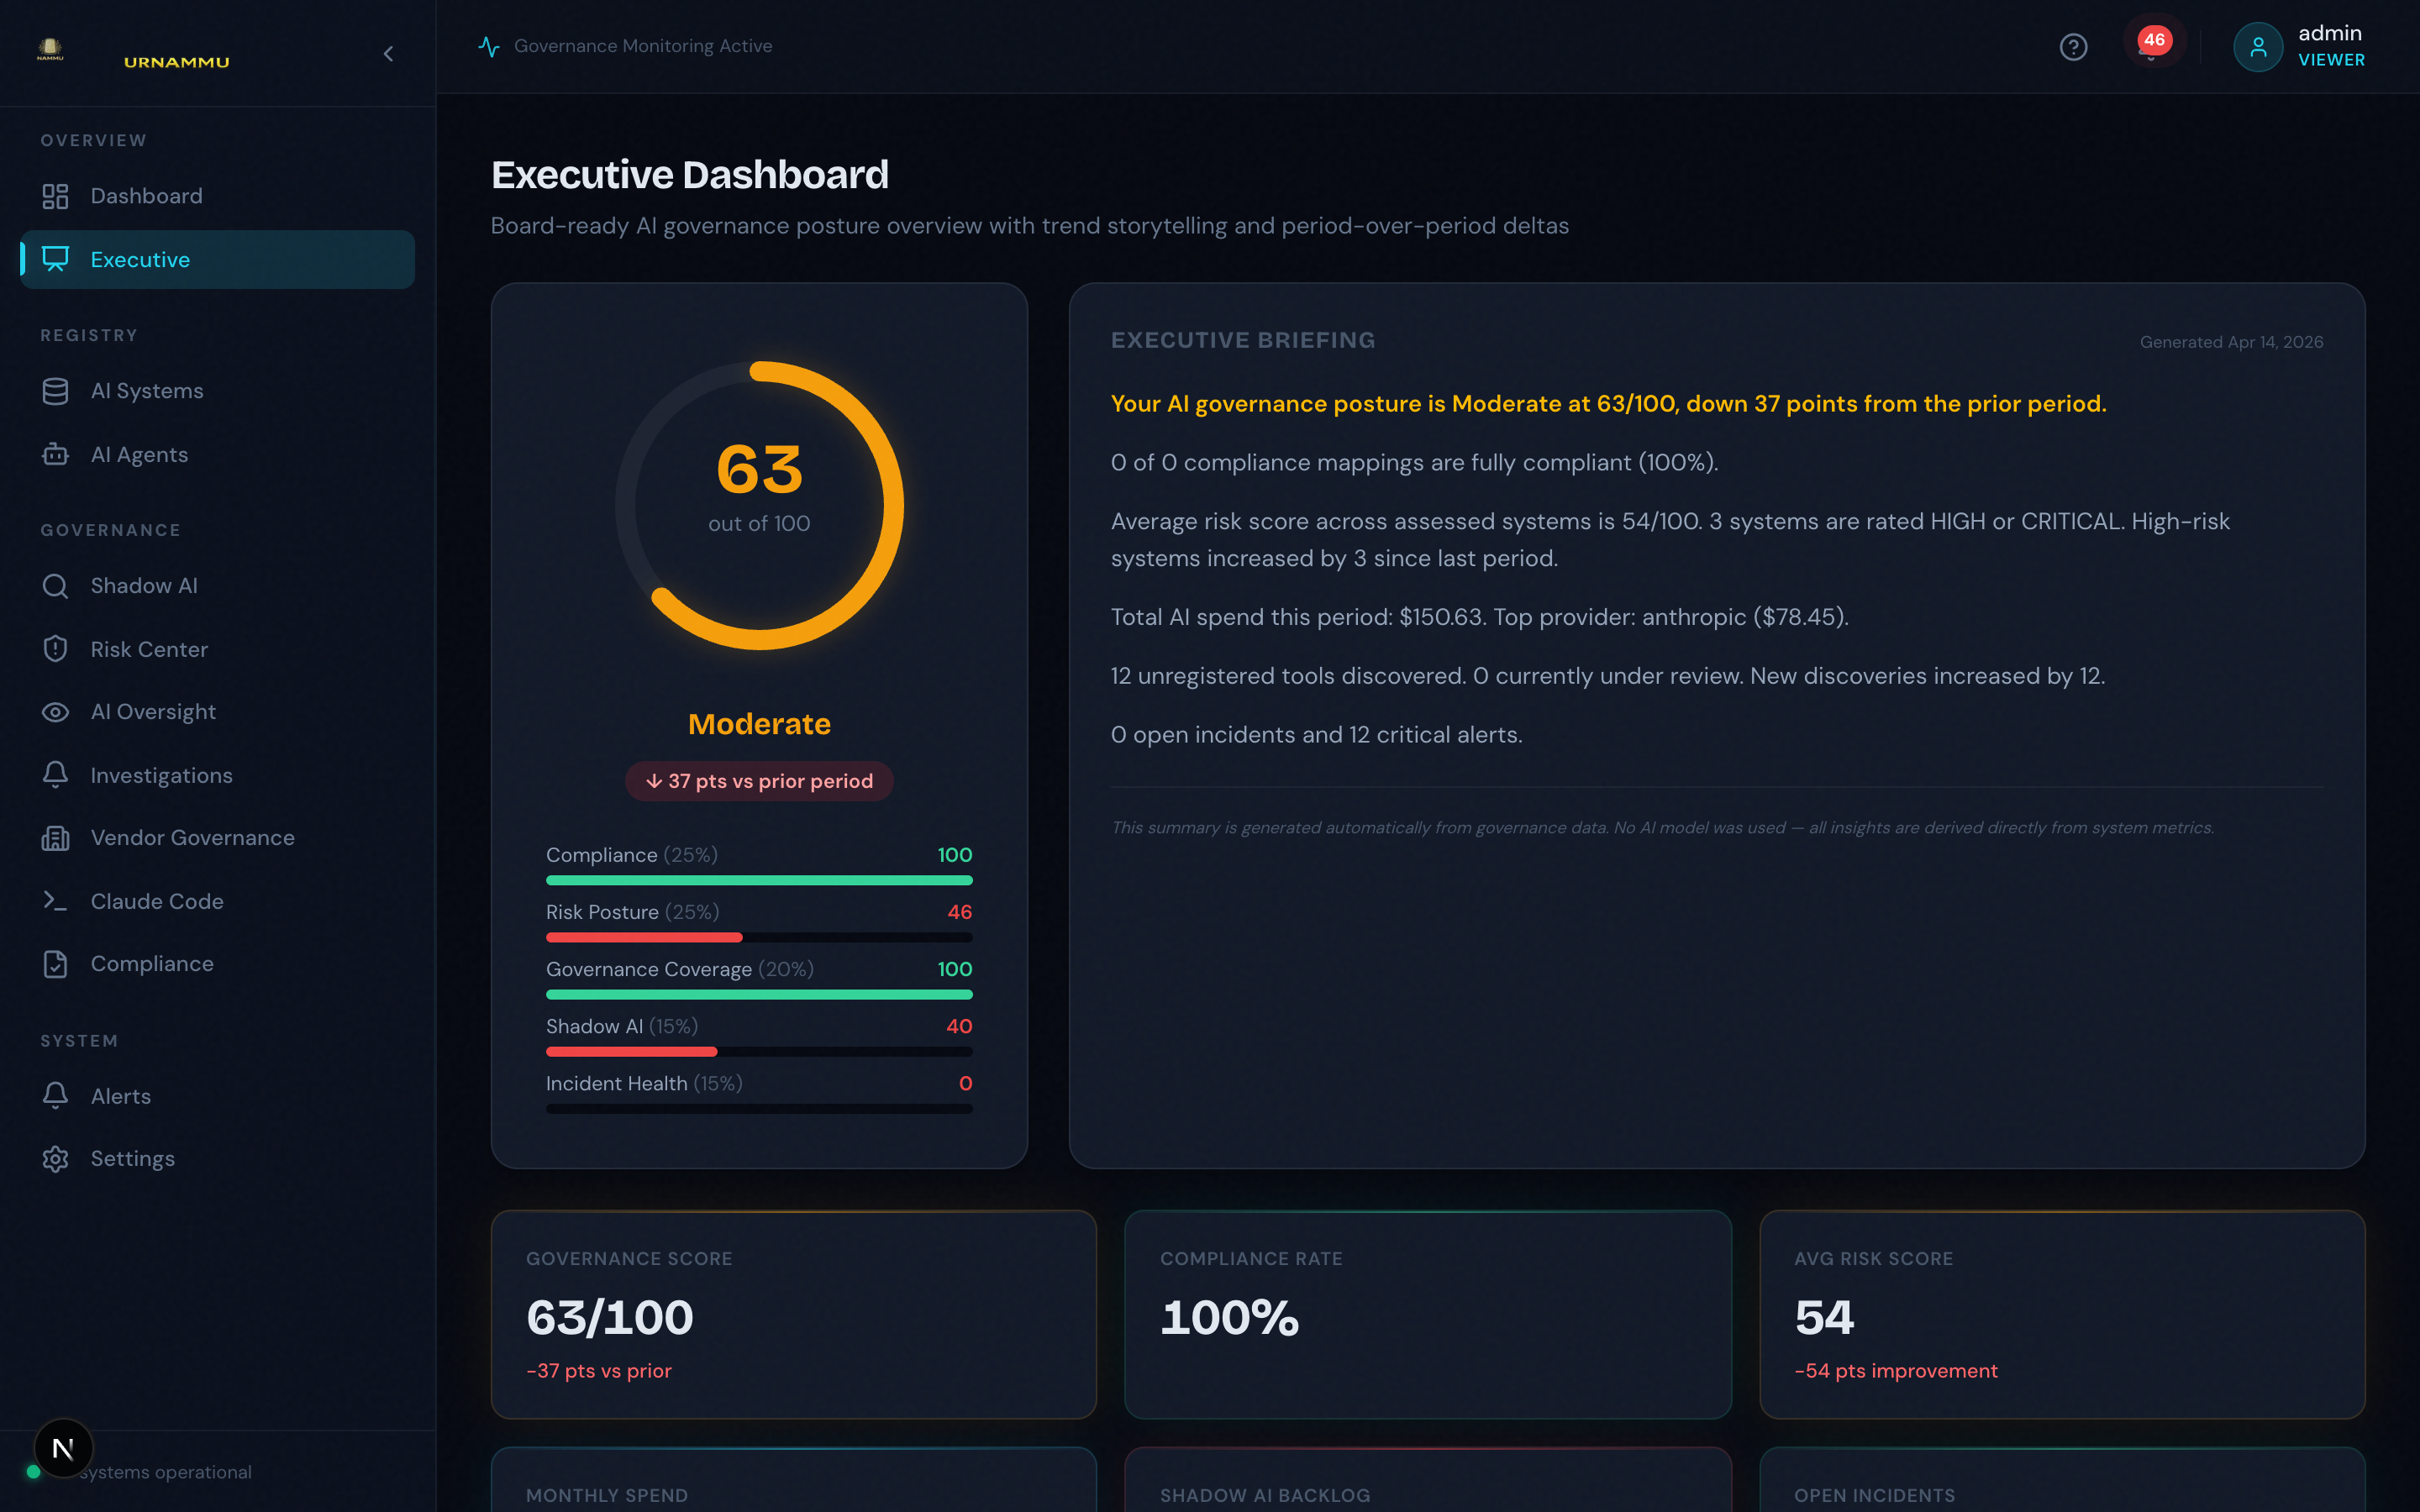Click the Settings entry
Screen dimensions: 2420x1512
coord(132,1158)
